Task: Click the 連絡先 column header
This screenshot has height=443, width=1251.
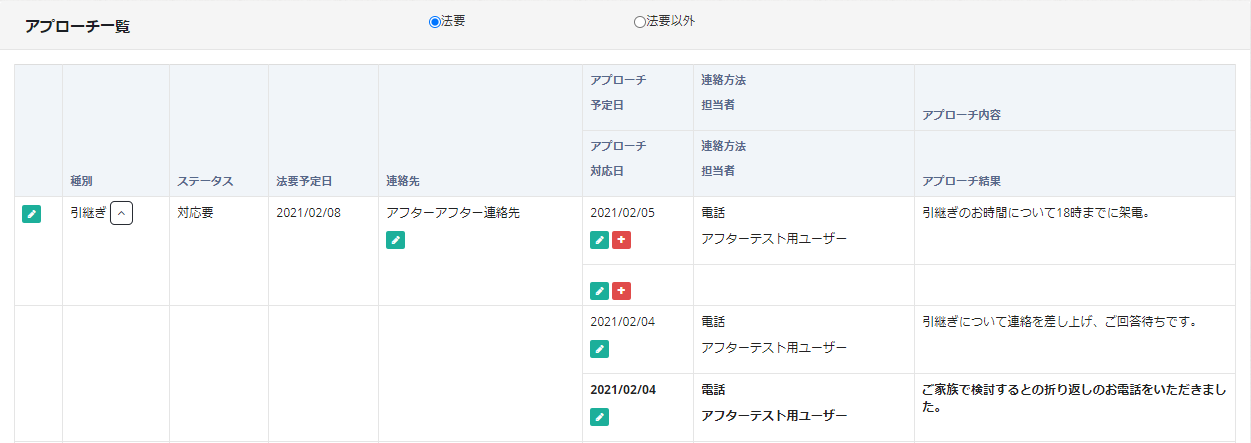Action: [x=402, y=181]
